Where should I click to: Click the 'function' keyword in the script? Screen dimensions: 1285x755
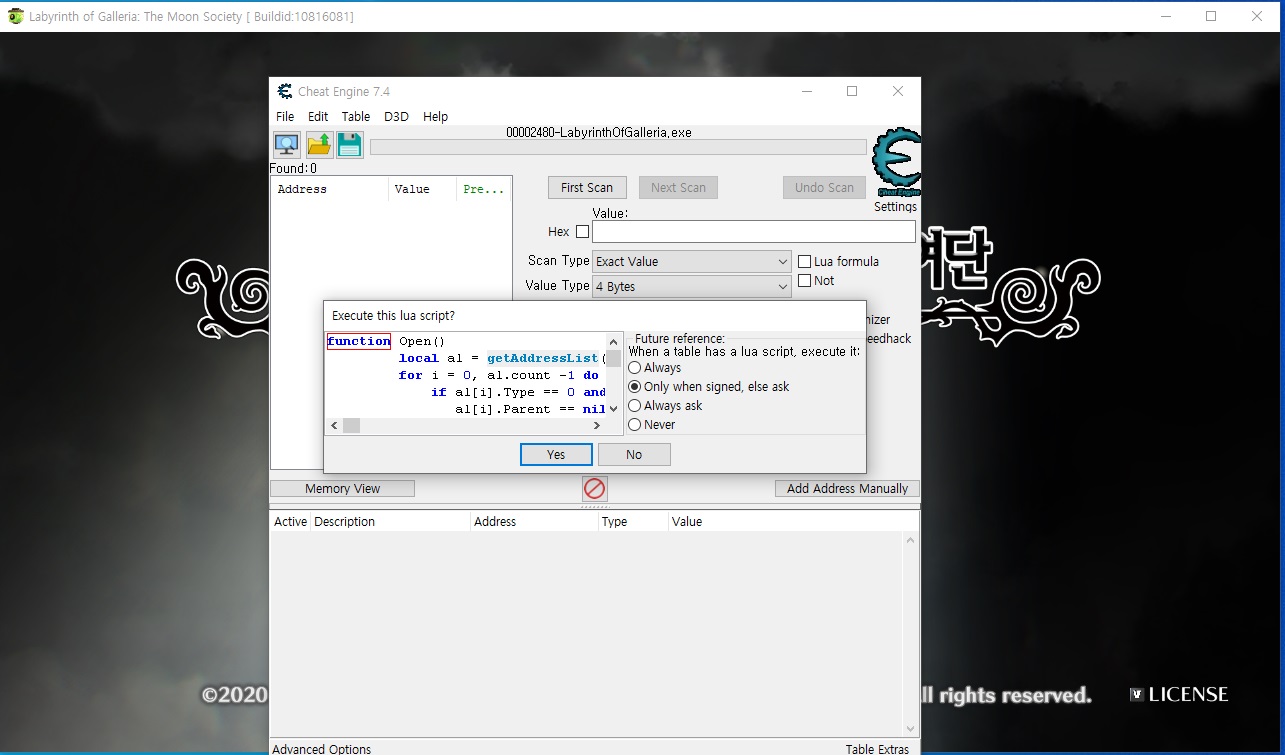click(x=359, y=341)
